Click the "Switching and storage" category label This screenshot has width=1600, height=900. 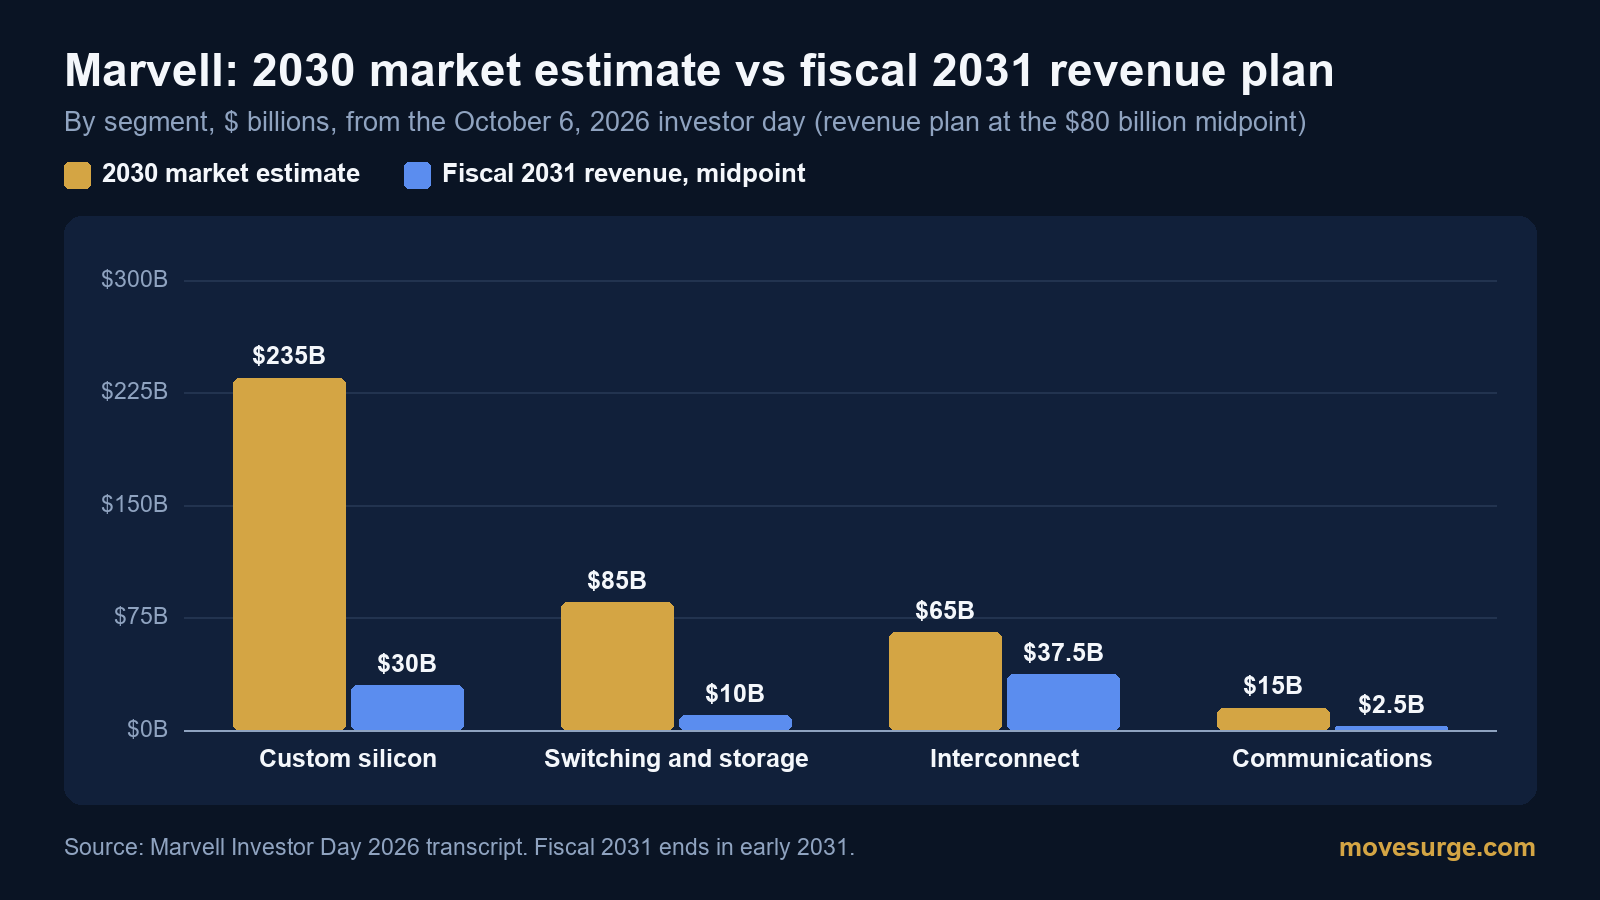click(676, 759)
